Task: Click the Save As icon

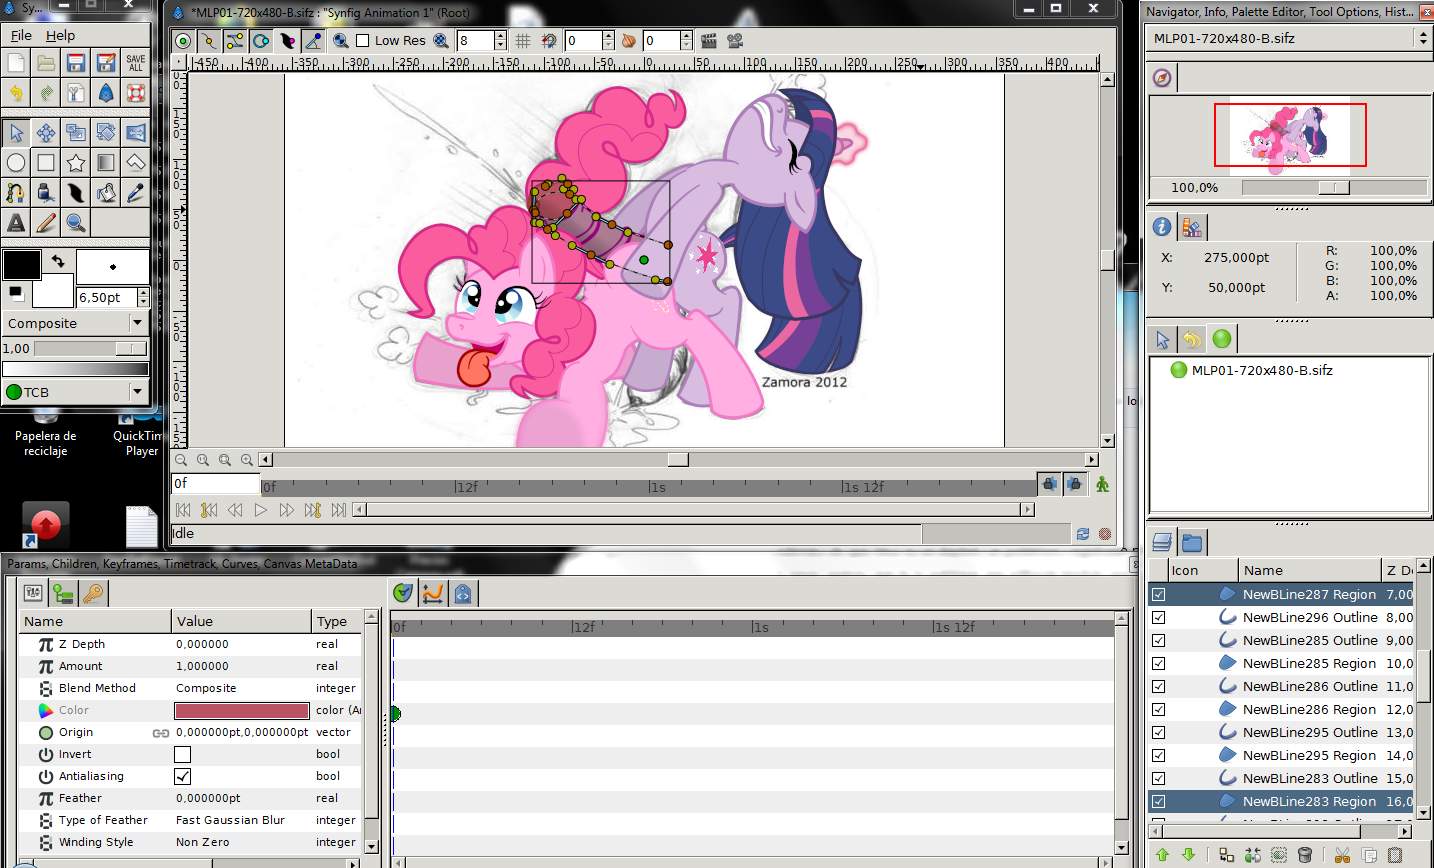Action: (x=106, y=63)
